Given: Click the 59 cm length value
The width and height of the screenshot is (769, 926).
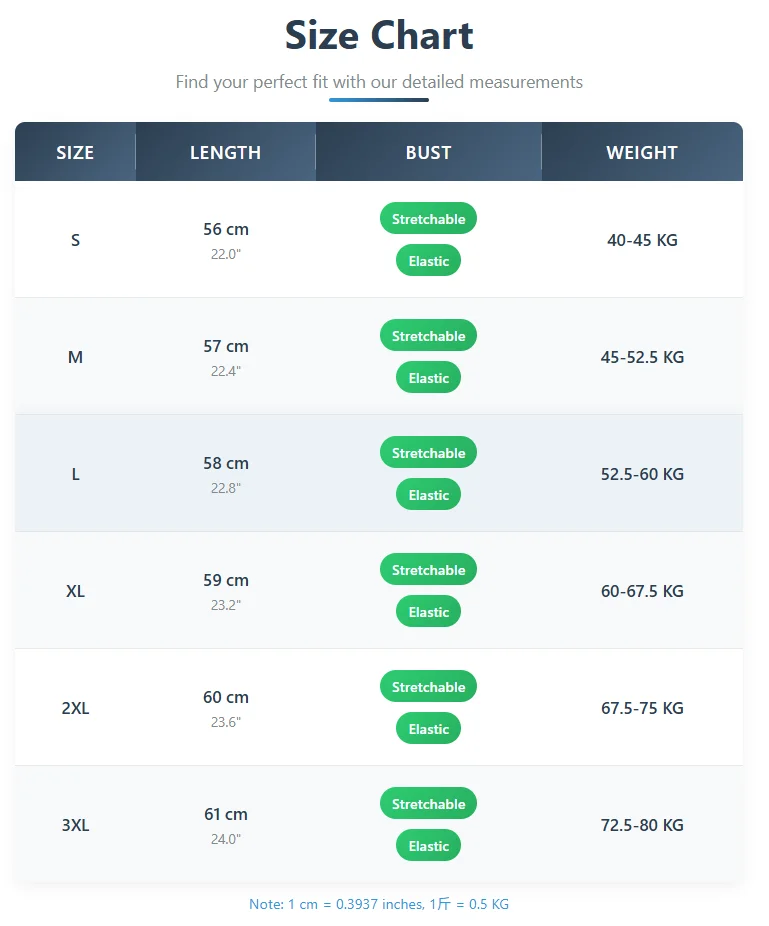Looking at the screenshot, I should click(x=226, y=580).
